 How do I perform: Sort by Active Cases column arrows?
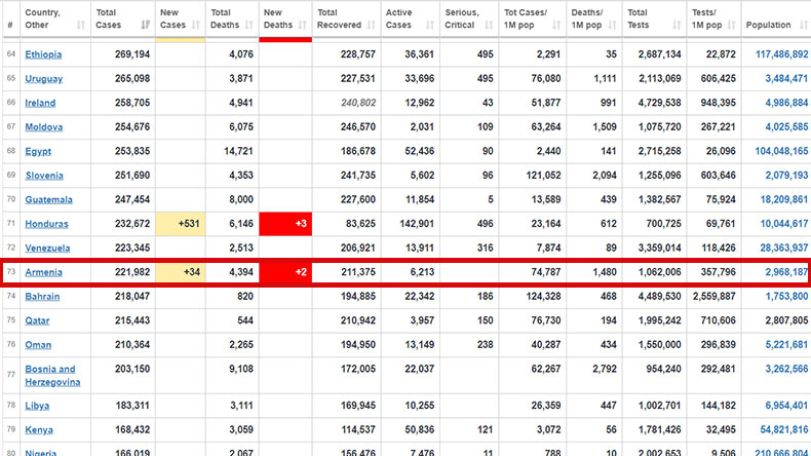coord(430,25)
